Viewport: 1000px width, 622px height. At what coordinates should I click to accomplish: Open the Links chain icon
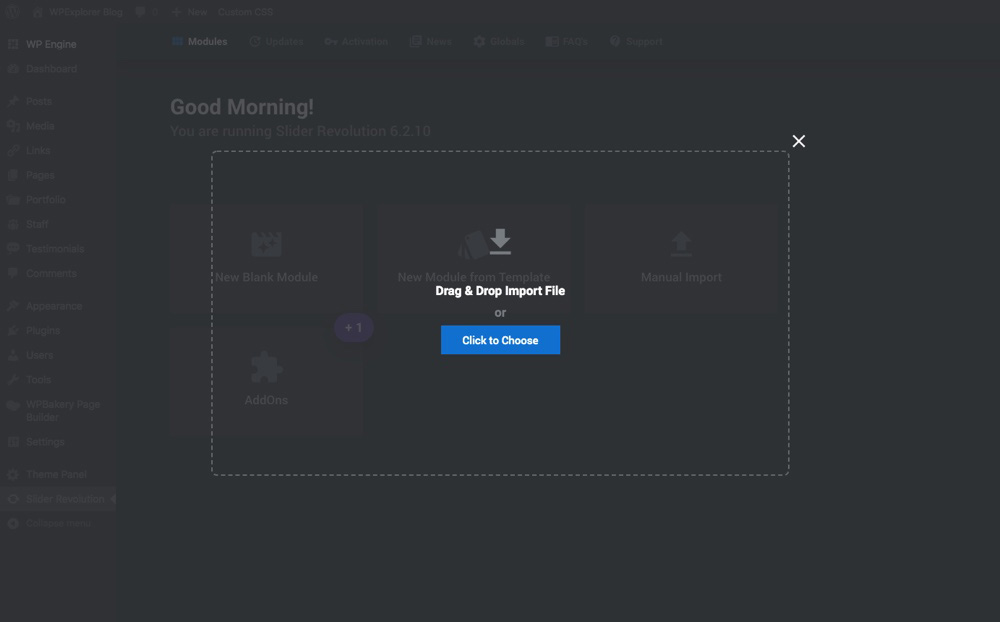point(13,151)
